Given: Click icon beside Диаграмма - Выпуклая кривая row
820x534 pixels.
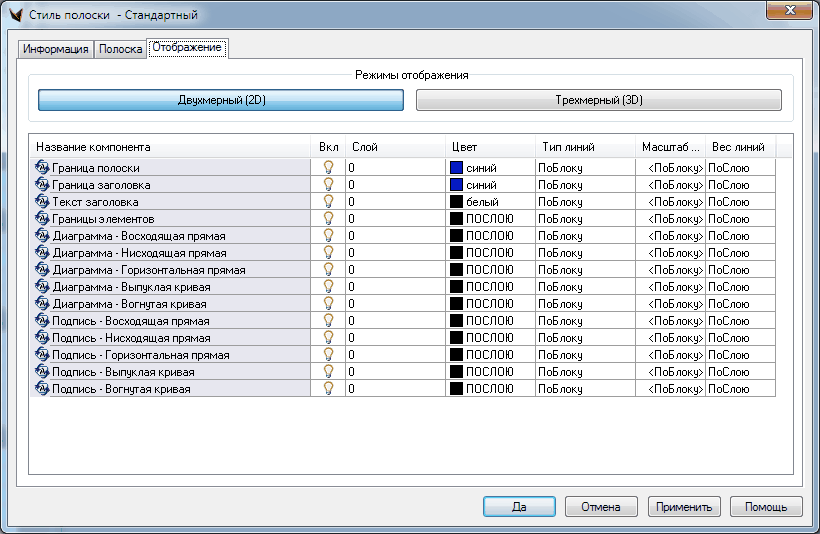Looking at the screenshot, I should point(42,287).
